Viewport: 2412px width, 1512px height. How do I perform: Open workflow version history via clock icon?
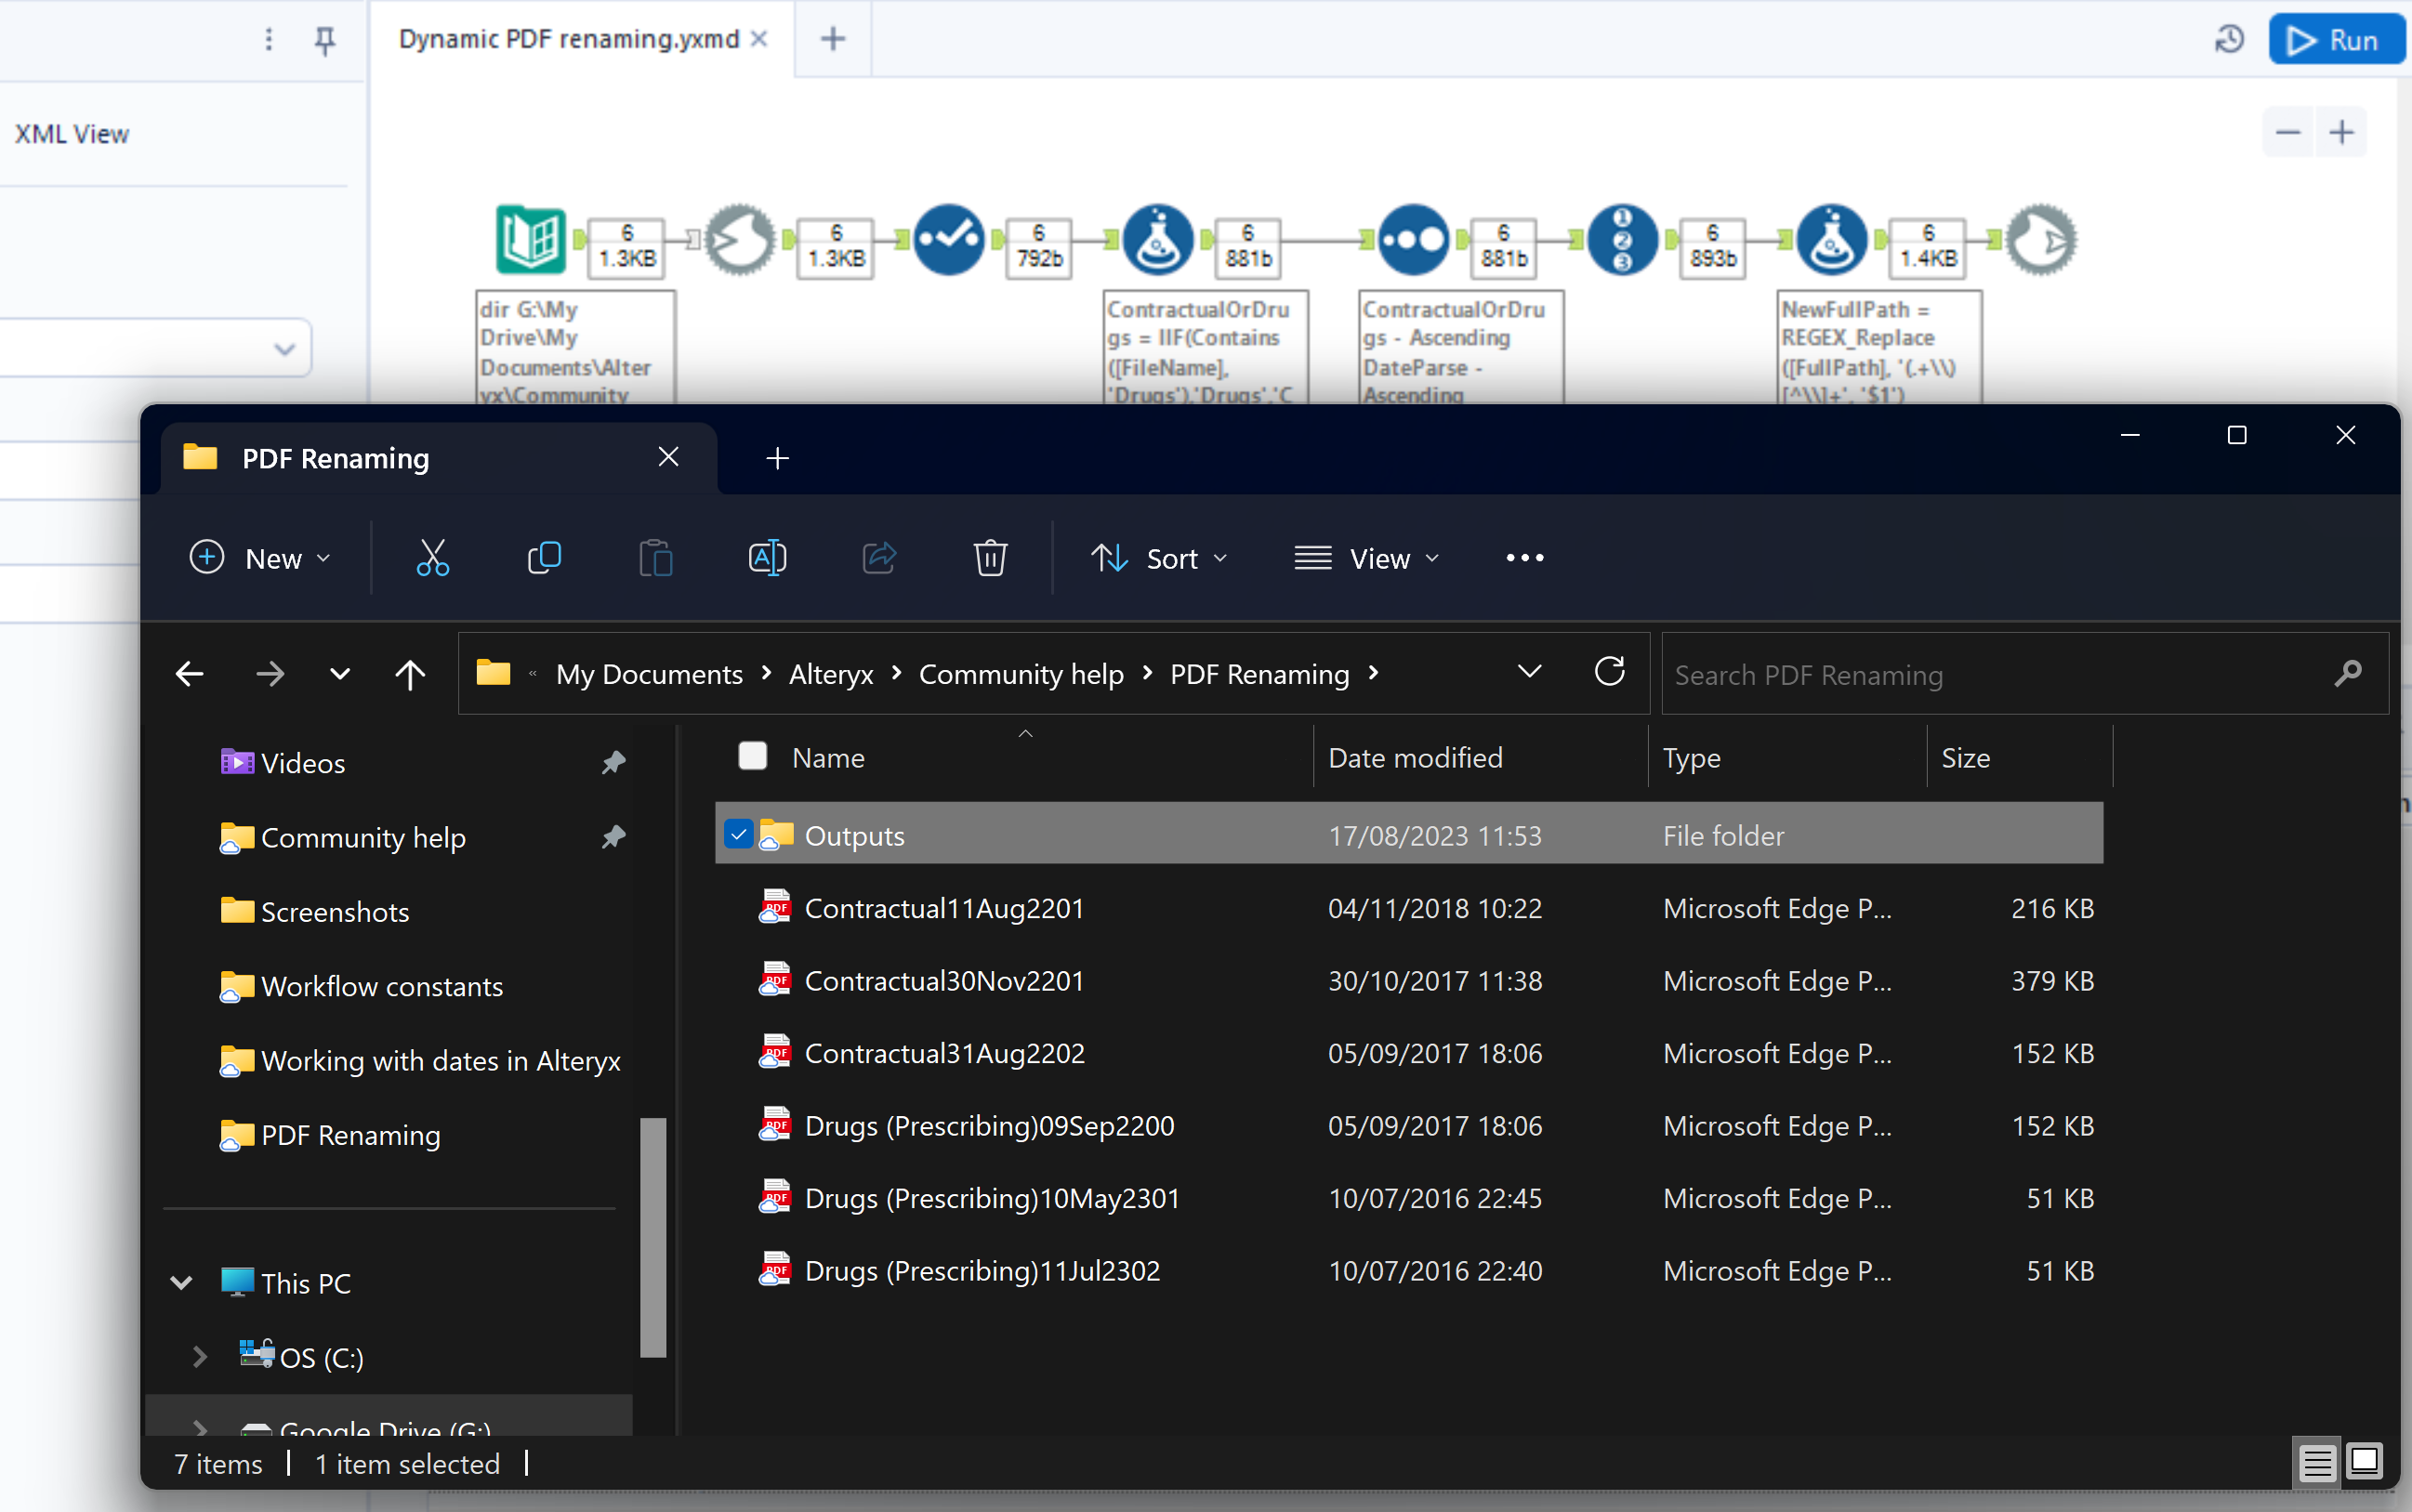coord(2230,39)
